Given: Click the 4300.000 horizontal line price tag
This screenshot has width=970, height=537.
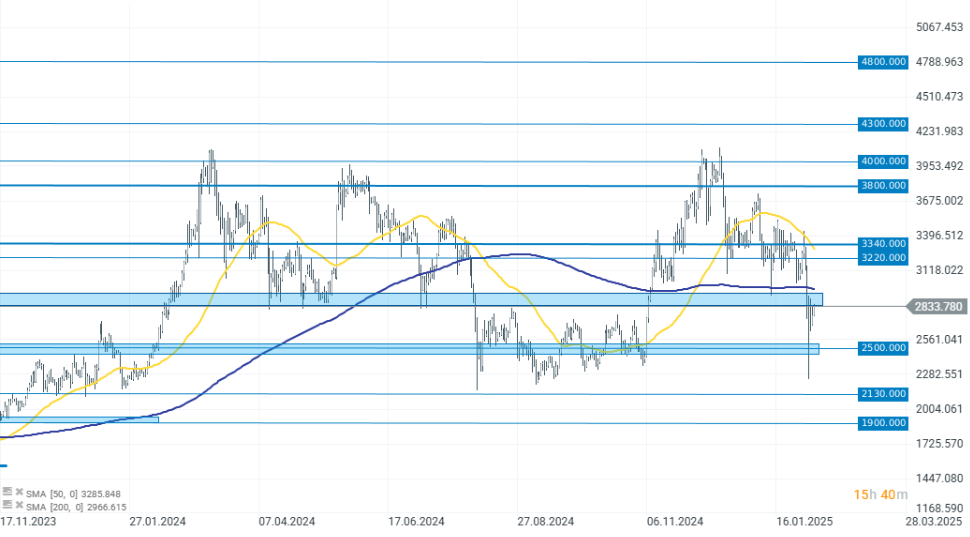Looking at the screenshot, I should 883,124.
